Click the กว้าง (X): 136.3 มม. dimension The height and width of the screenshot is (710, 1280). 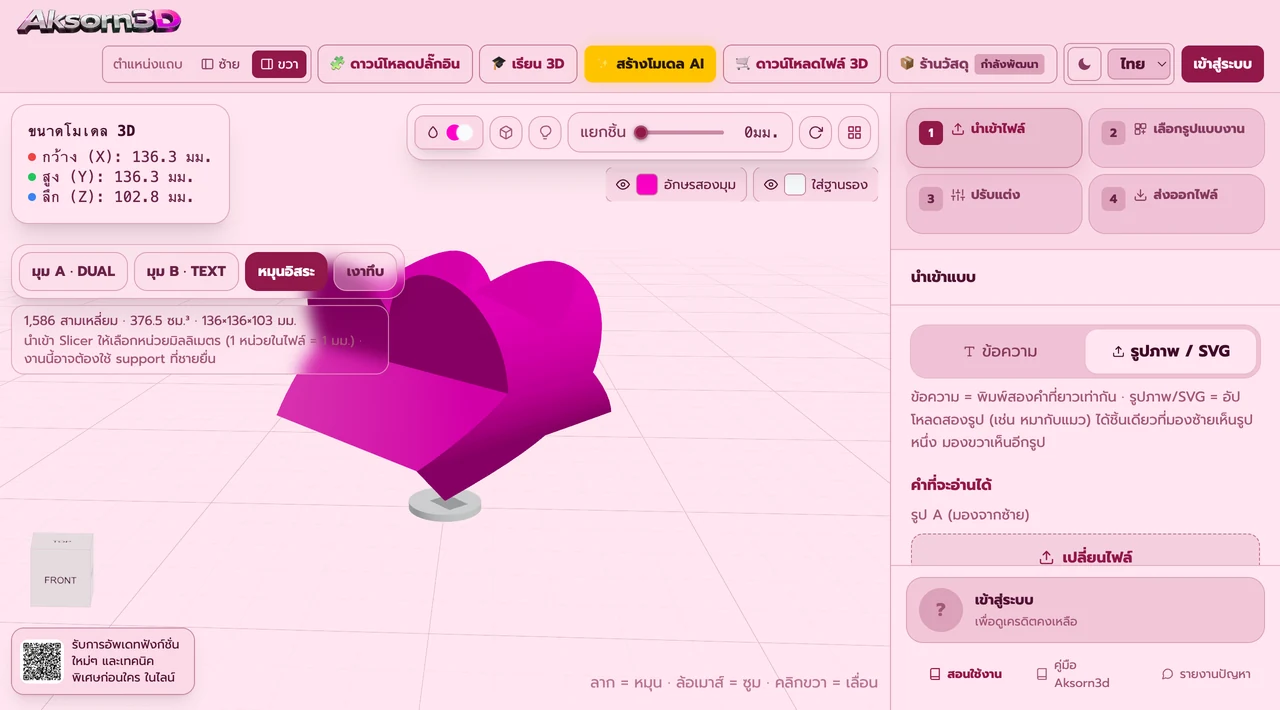tap(119, 157)
